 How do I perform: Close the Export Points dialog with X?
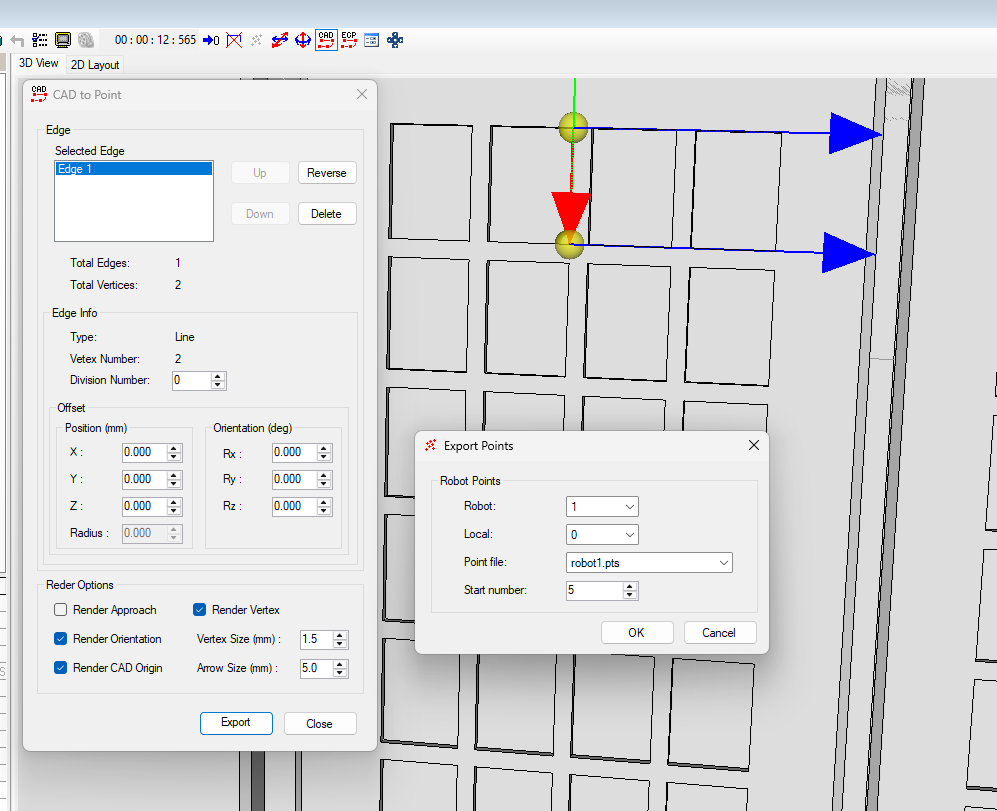[x=753, y=445]
